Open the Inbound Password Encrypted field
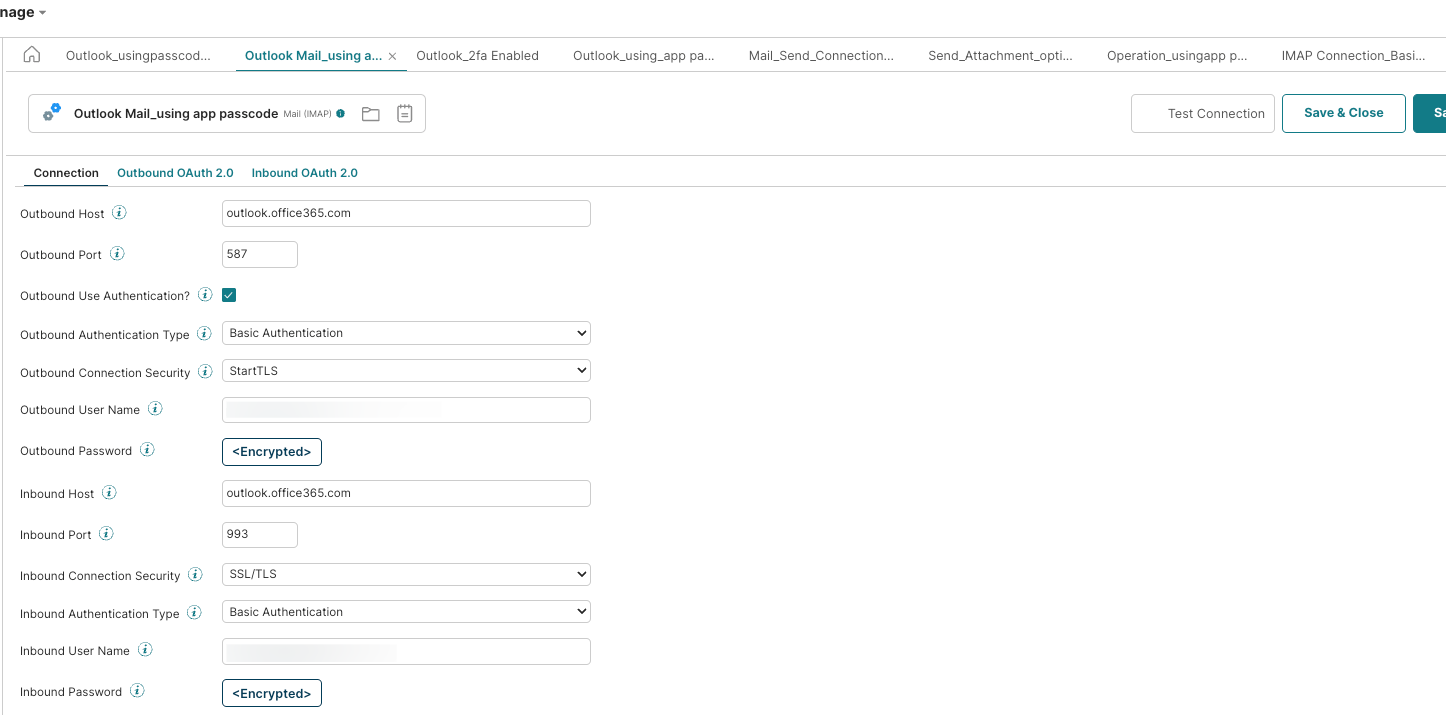The image size is (1446, 715). (x=271, y=692)
